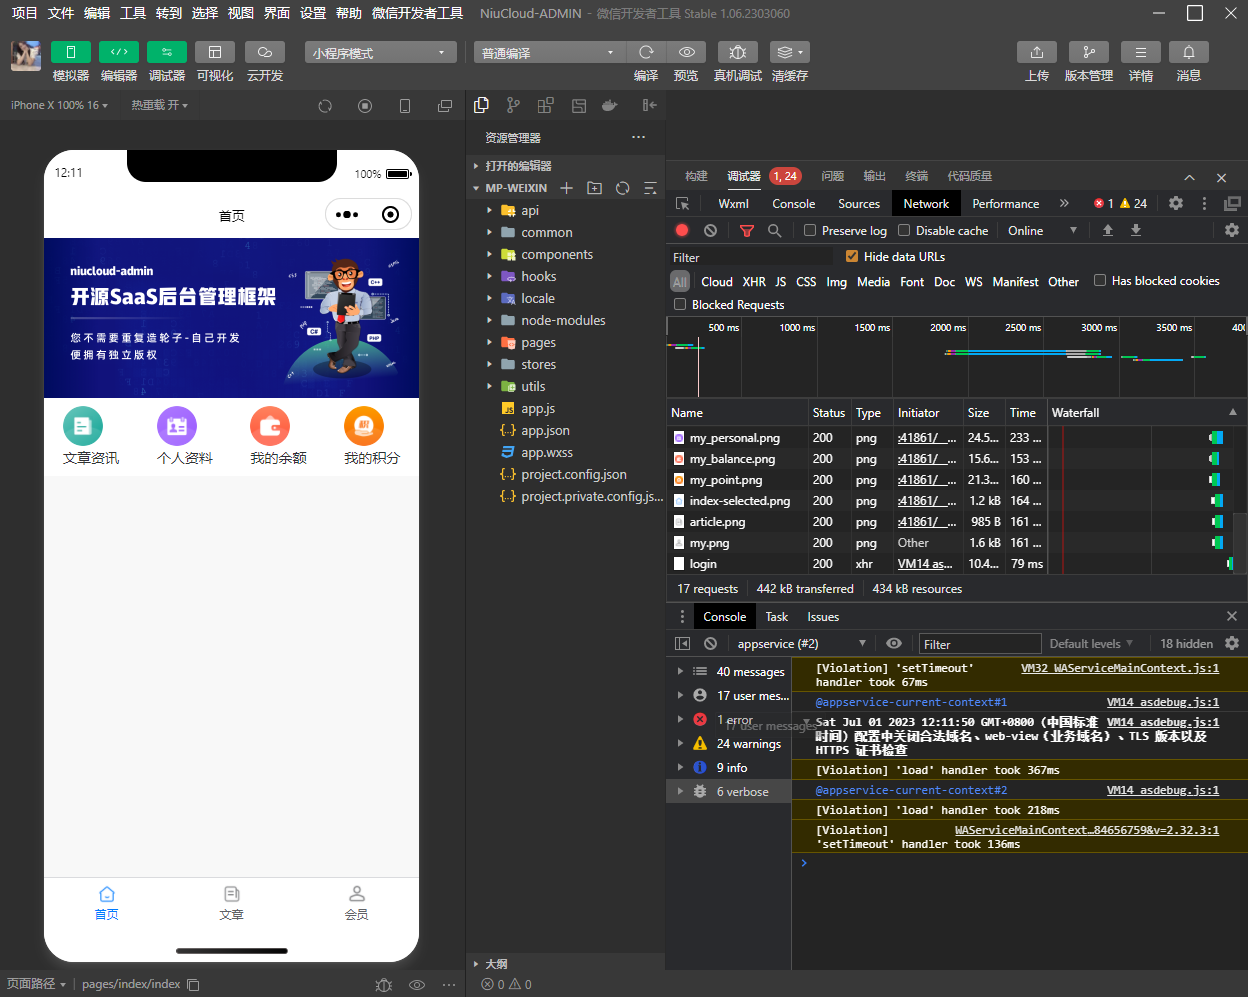Open the appservice (#2) context dropdown
1248x997 pixels.
click(x=801, y=643)
